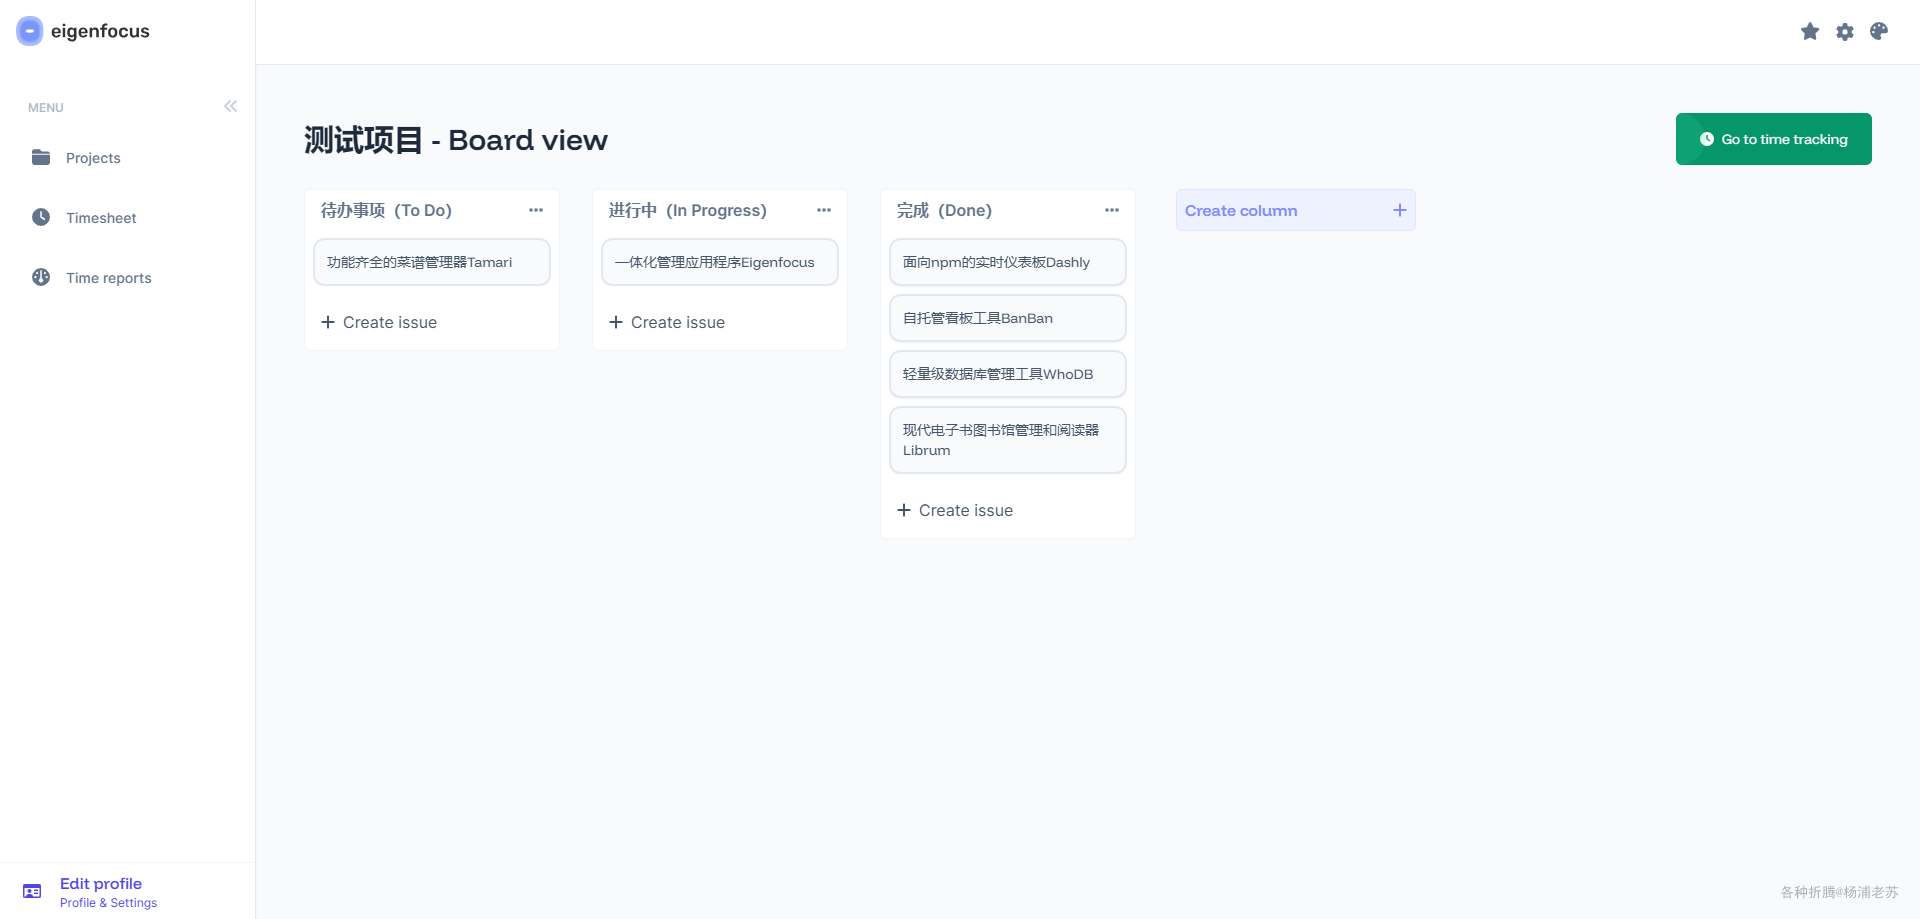Open the Done column options menu
The image size is (1920, 919).
(1112, 210)
